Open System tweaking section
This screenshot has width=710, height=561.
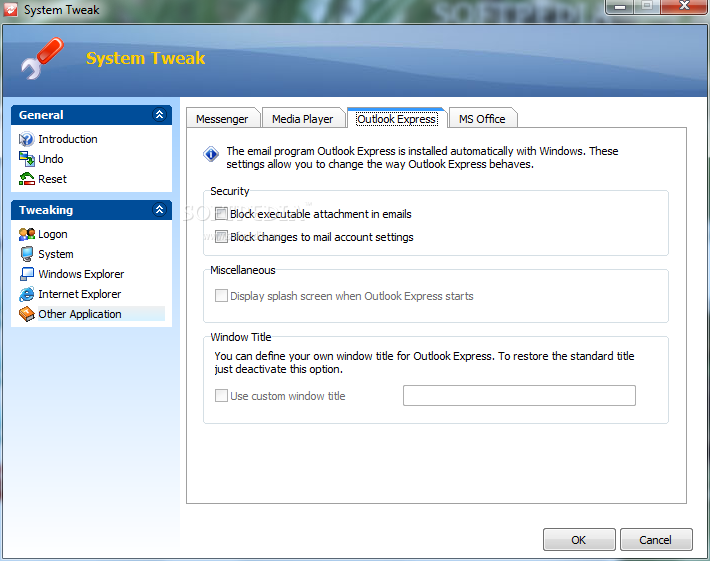pos(56,254)
